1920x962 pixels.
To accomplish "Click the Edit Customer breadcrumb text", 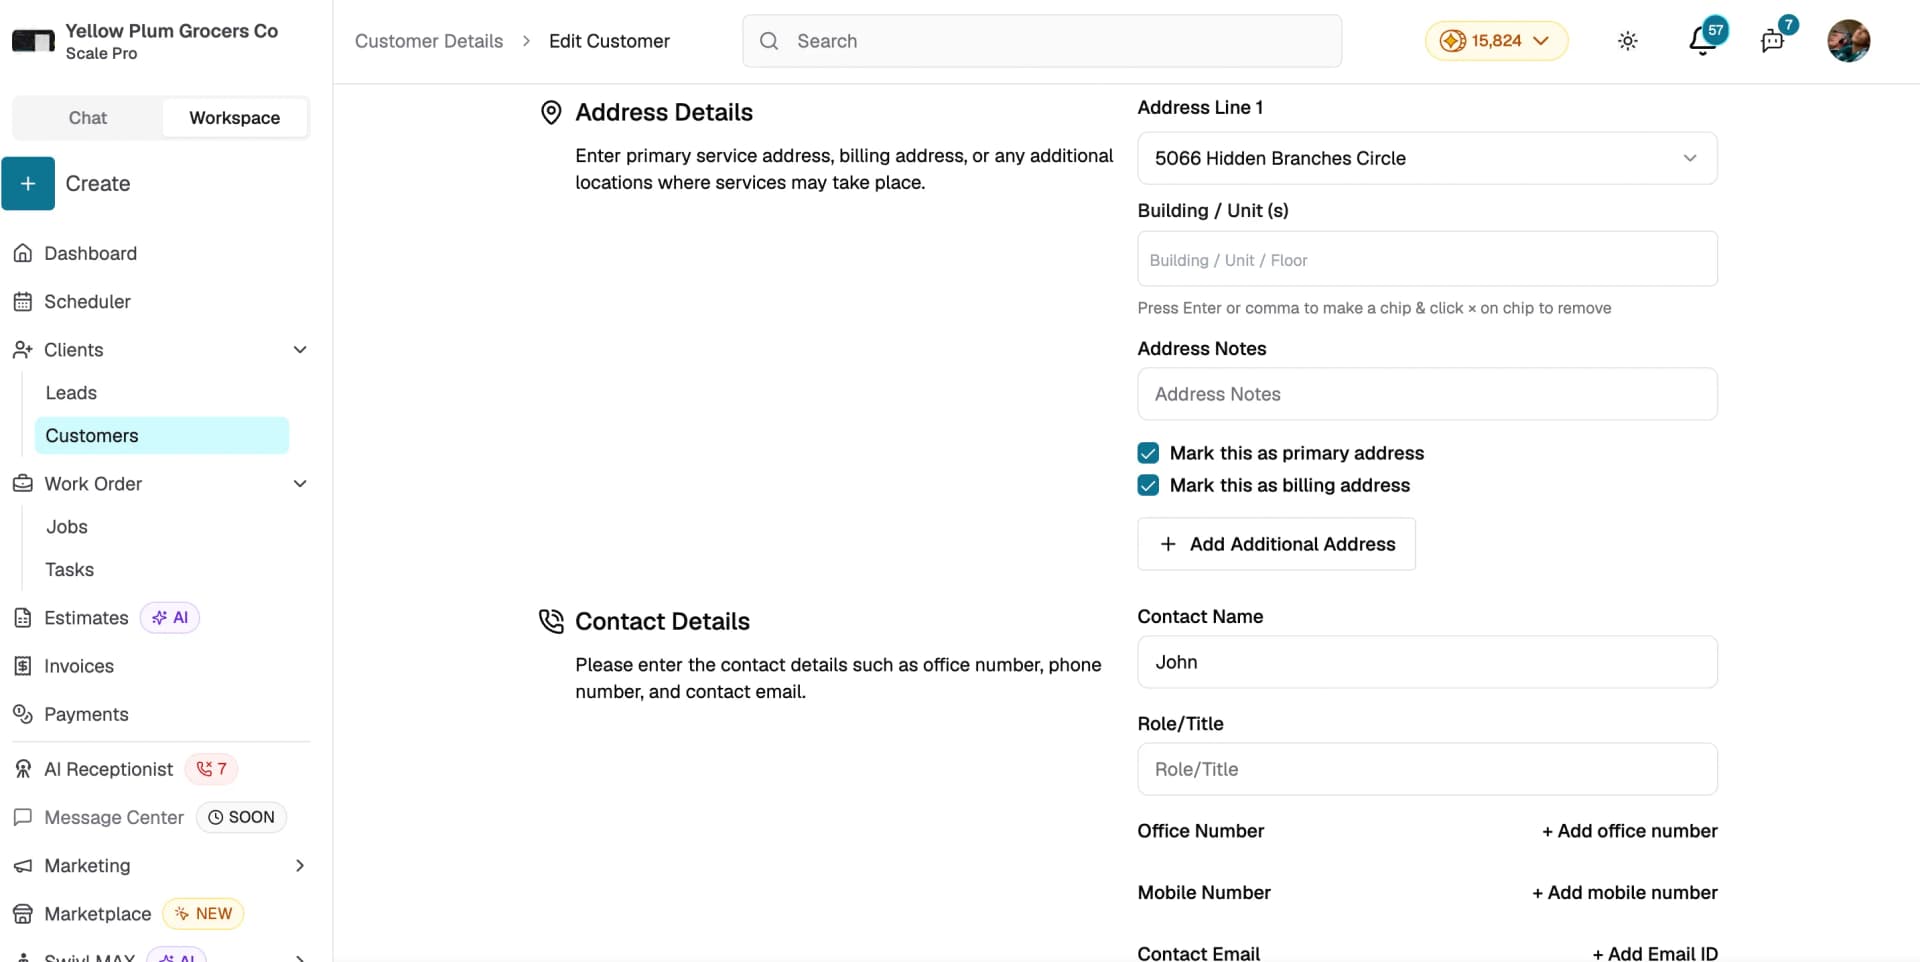I will (609, 41).
